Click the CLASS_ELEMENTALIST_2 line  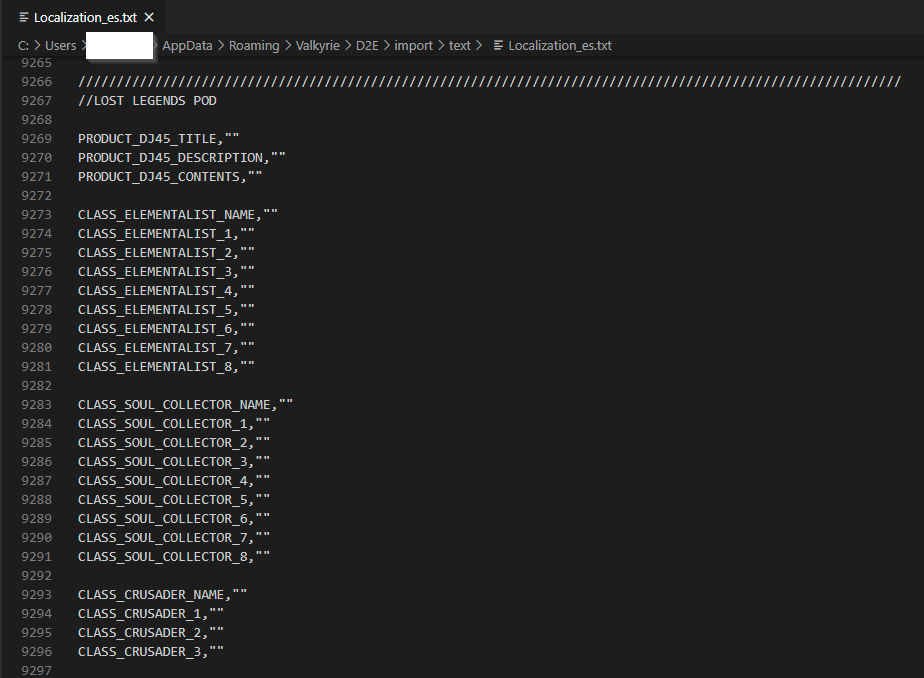pyautogui.click(x=166, y=253)
